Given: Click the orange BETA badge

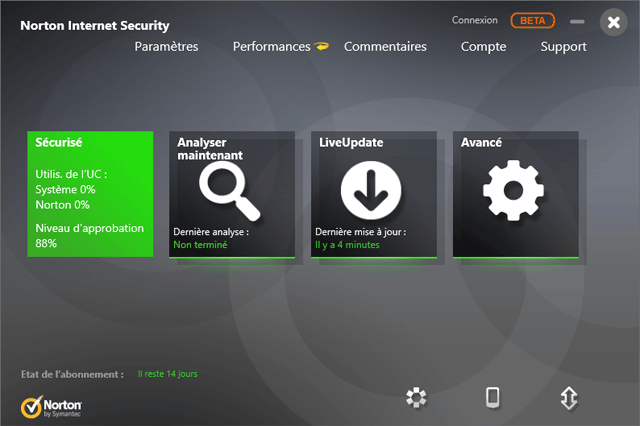Looking at the screenshot, I should (x=532, y=20).
